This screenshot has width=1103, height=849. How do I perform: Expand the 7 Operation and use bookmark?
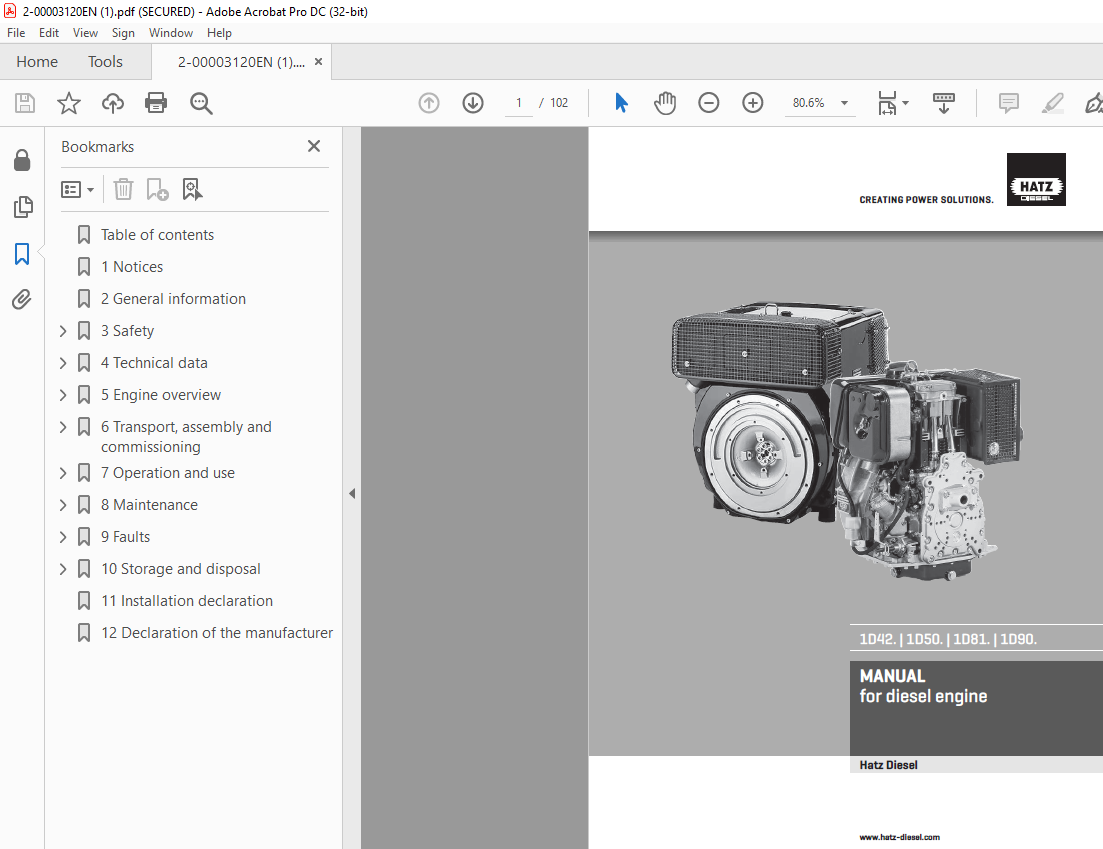[x=63, y=473]
